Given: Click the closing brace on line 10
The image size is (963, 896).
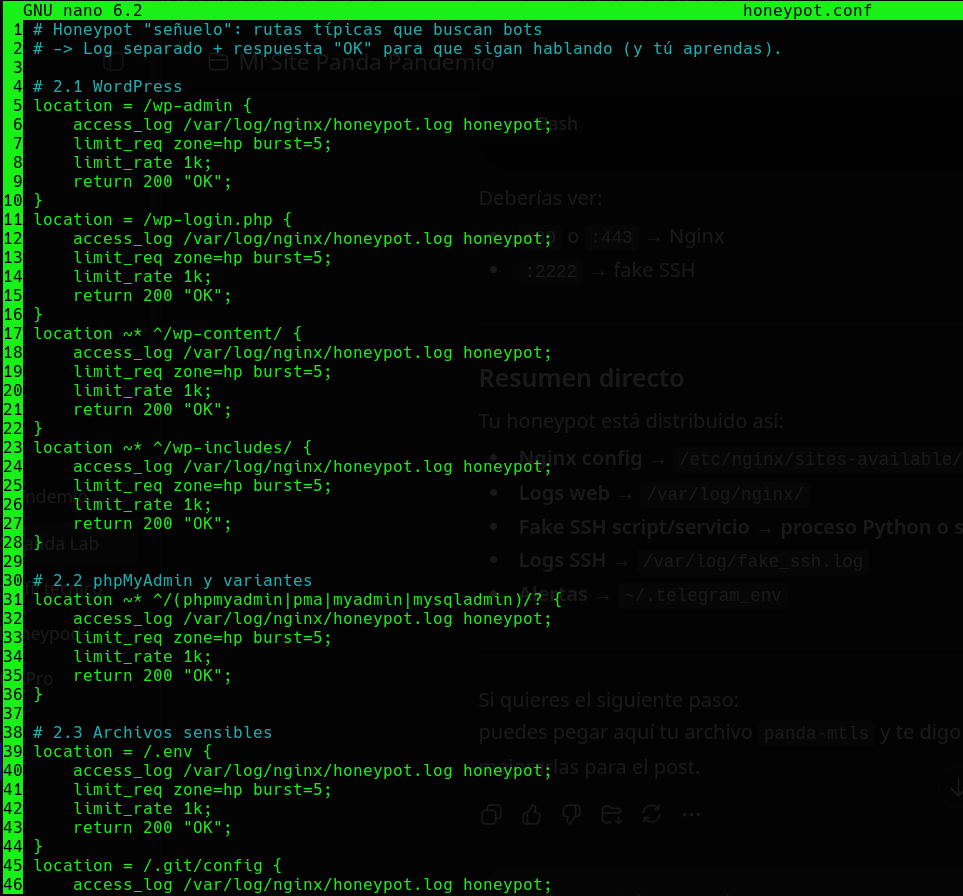Looking at the screenshot, I should click(38, 201).
